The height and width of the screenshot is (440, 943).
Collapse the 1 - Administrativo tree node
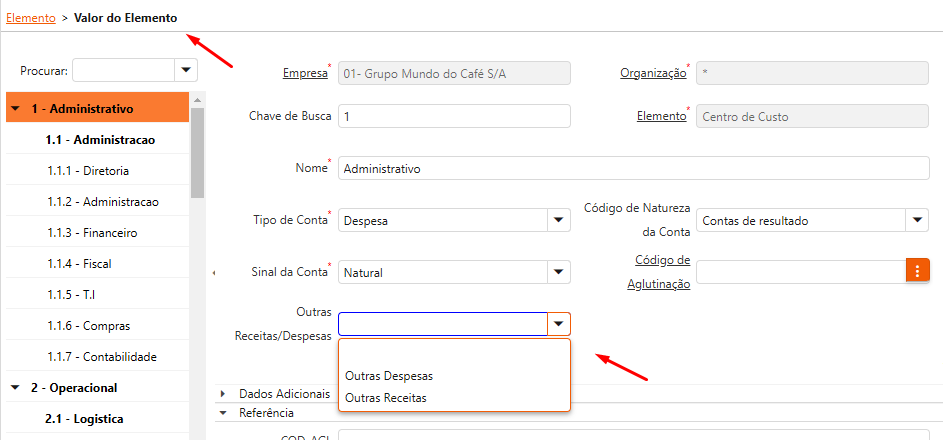click(x=17, y=108)
